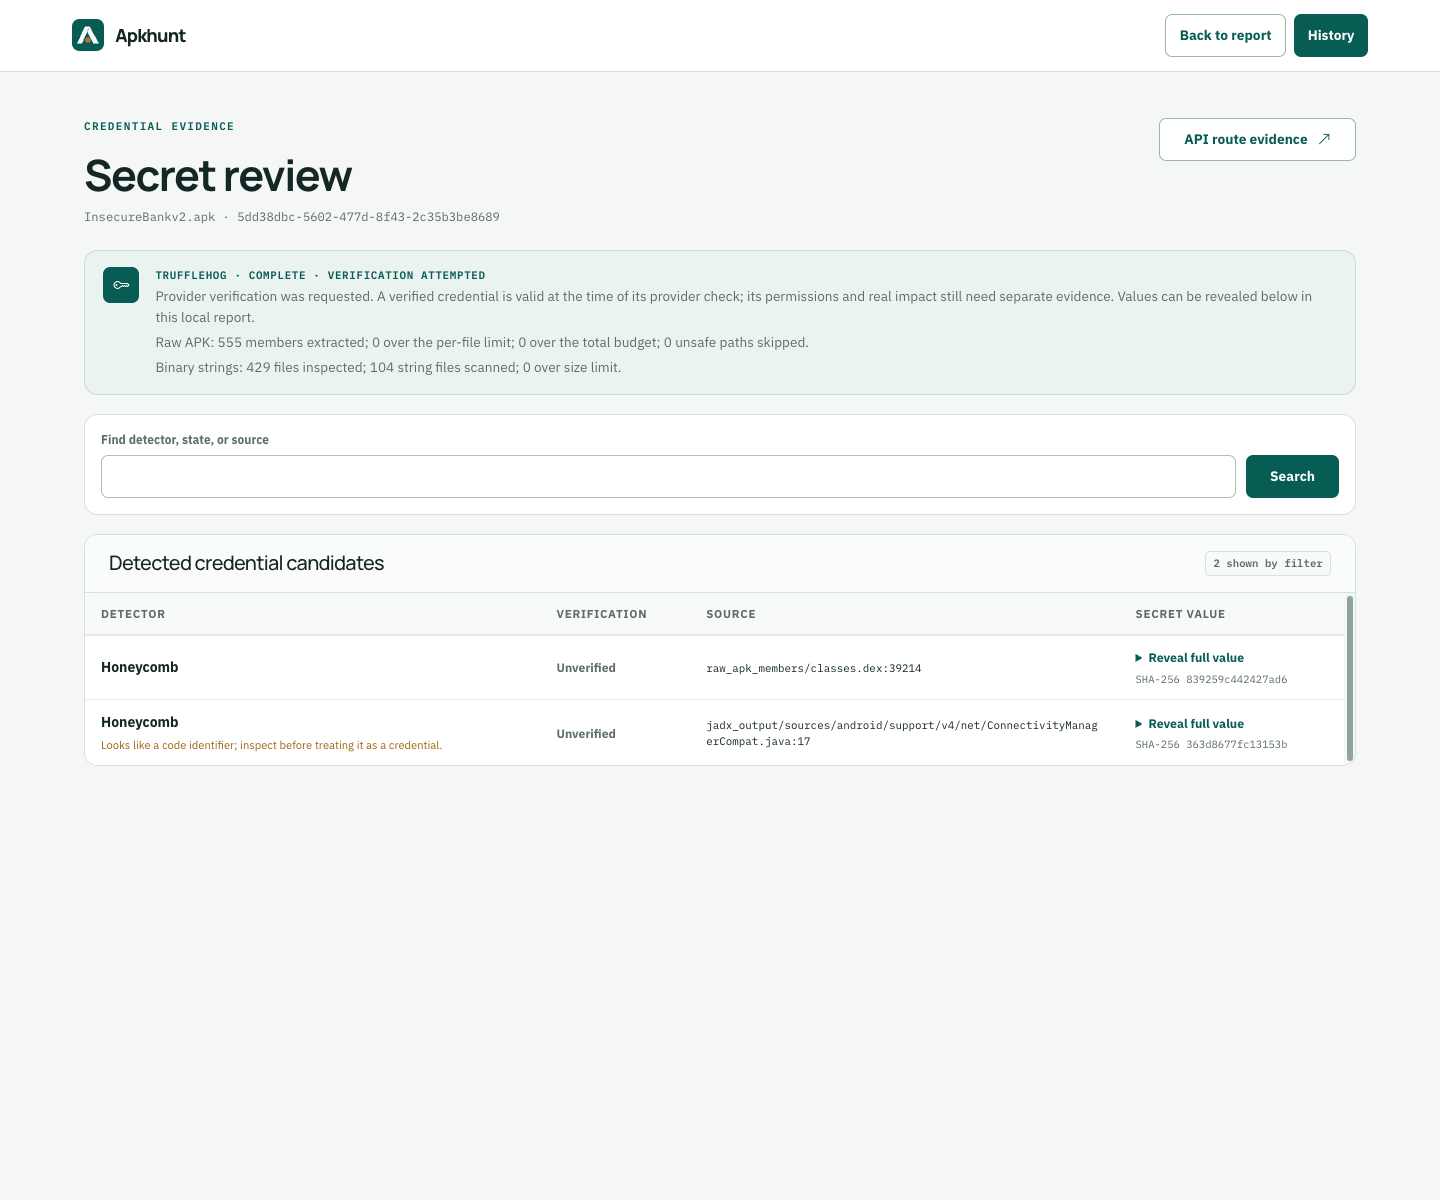Click the Raw APK 555 members extracted line
This screenshot has width=1440, height=1200.
tap(482, 342)
